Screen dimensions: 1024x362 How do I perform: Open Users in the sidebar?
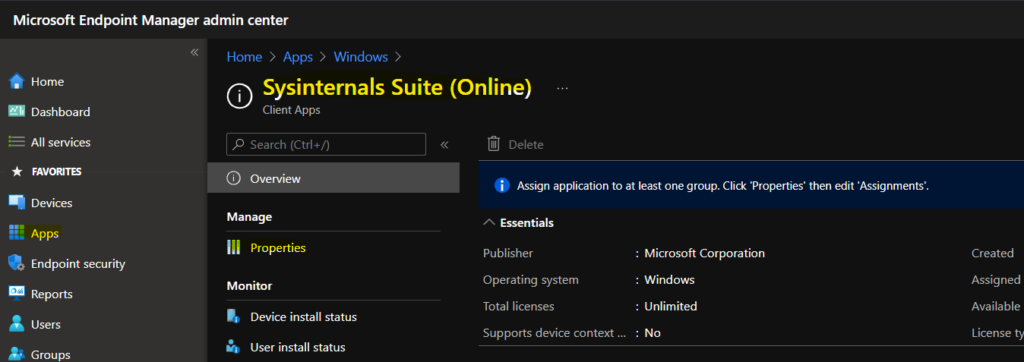point(46,325)
